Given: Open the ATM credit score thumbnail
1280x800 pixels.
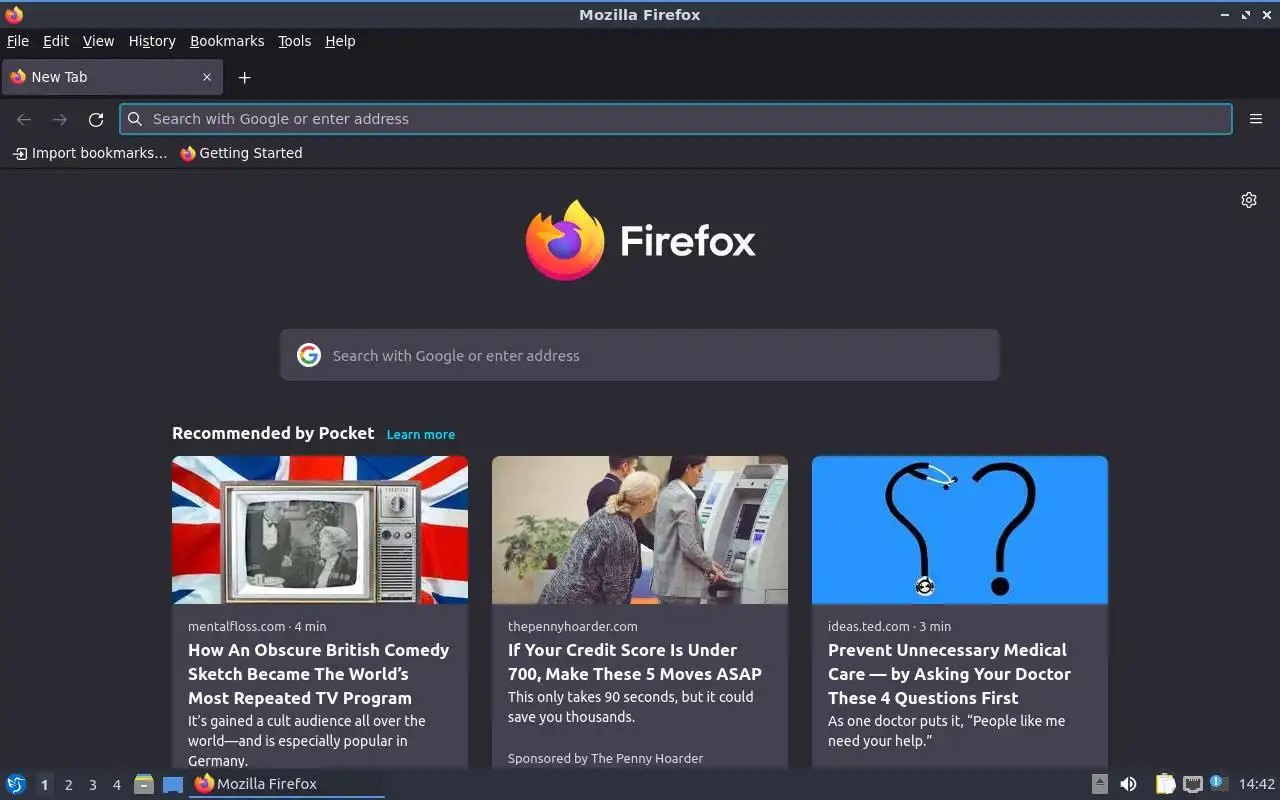Looking at the screenshot, I should (x=640, y=530).
